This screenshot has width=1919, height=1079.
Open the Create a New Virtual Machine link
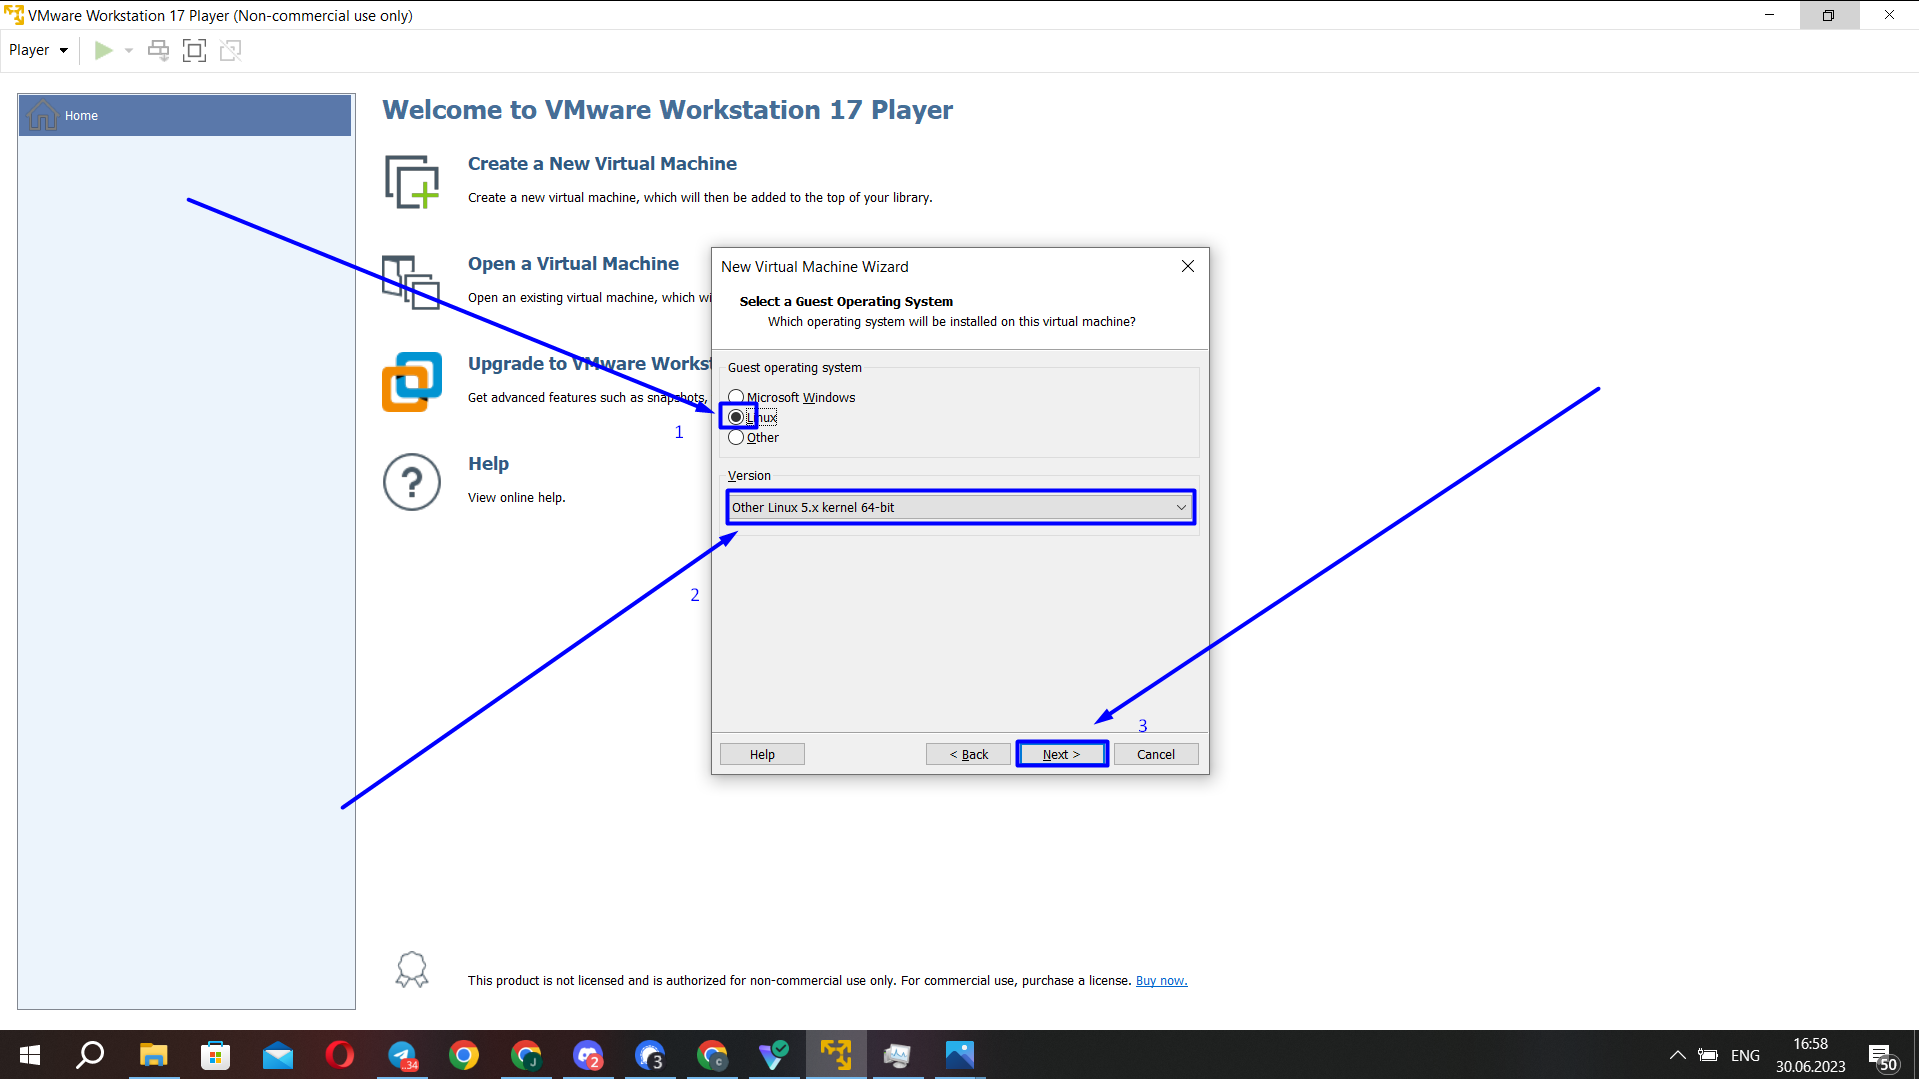point(602,163)
